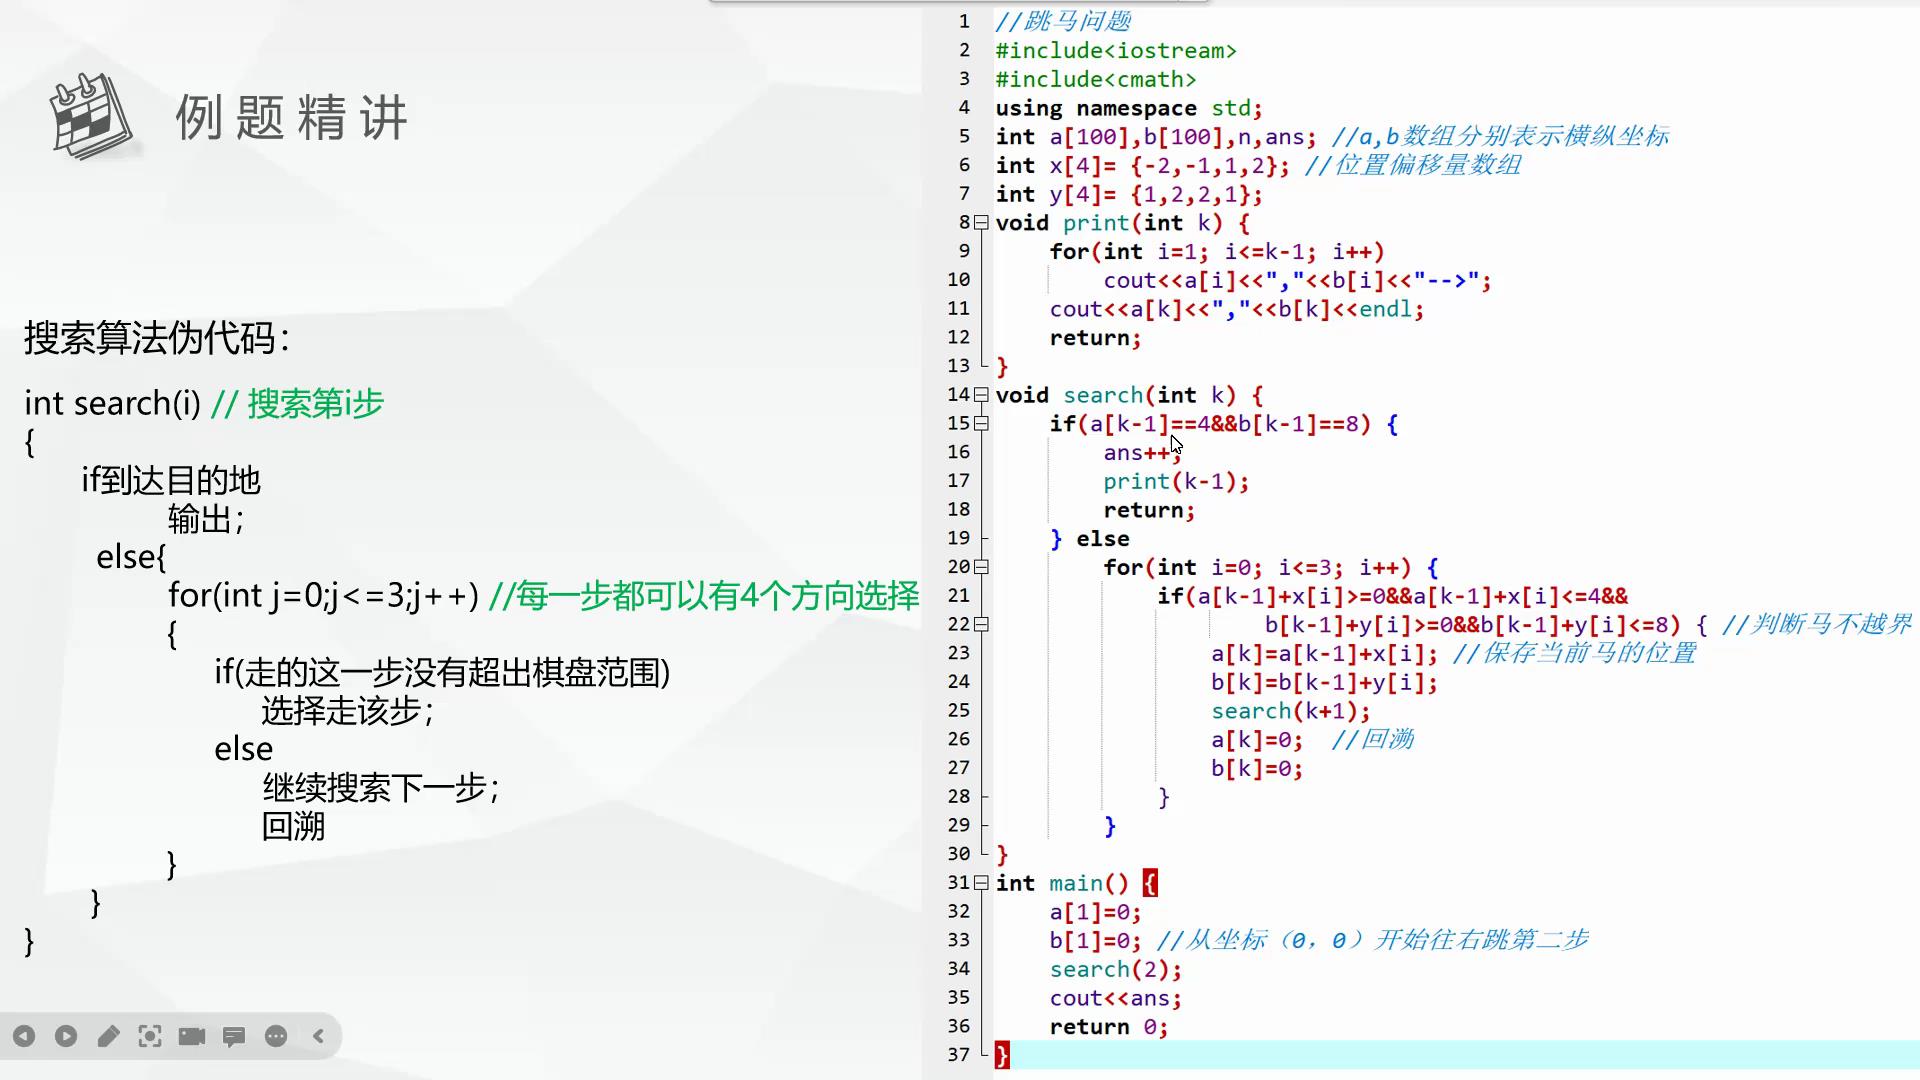Click the comment //从坐标（0，0）开始往右跳第二步
Viewport: 1920px width, 1080px height.
click(x=1372, y=940)
